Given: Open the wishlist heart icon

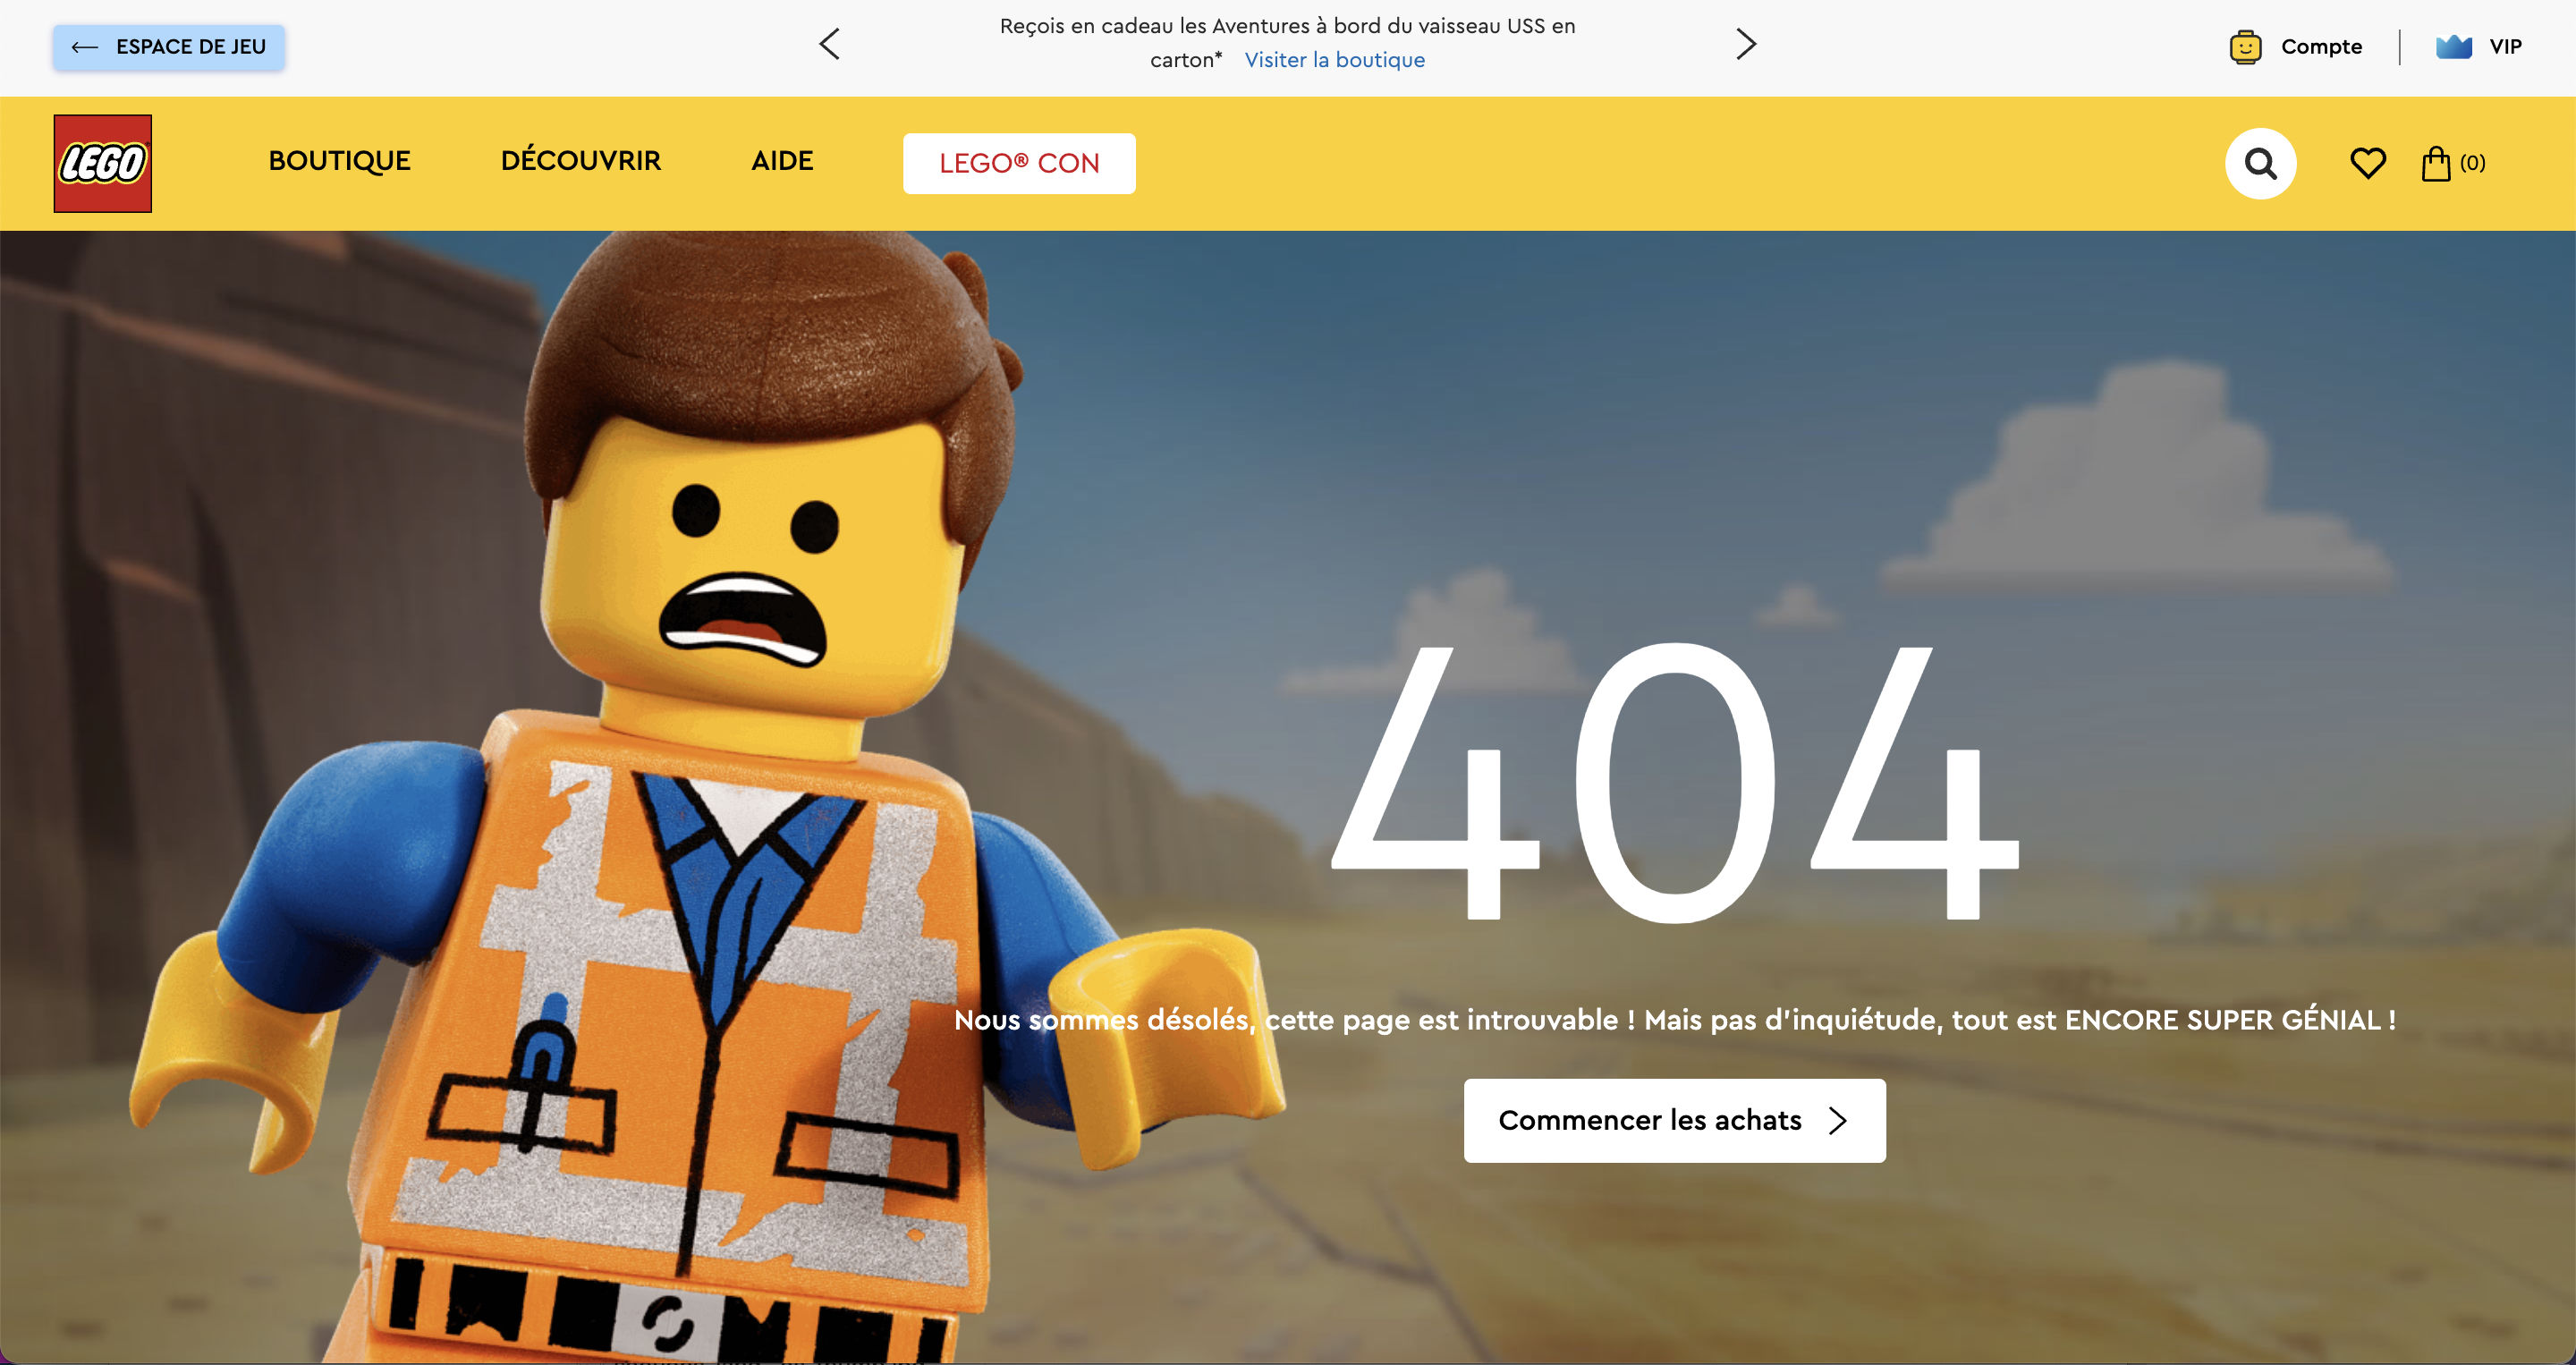Looking at the screenshot, I should point(2367,163).
